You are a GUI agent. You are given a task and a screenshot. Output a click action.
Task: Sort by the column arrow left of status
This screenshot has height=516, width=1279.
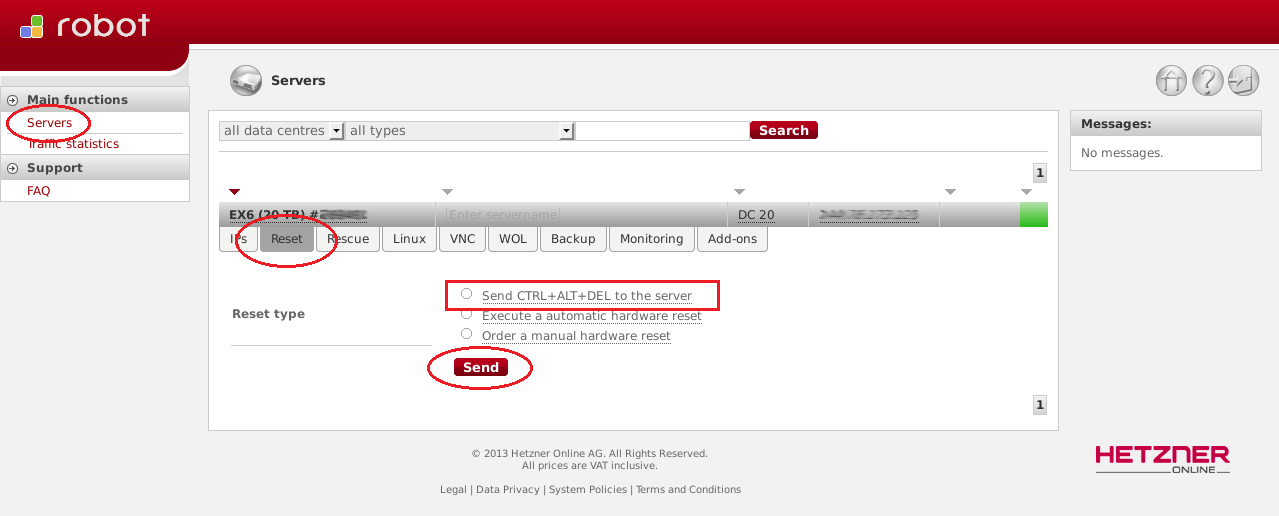point(950,191)
